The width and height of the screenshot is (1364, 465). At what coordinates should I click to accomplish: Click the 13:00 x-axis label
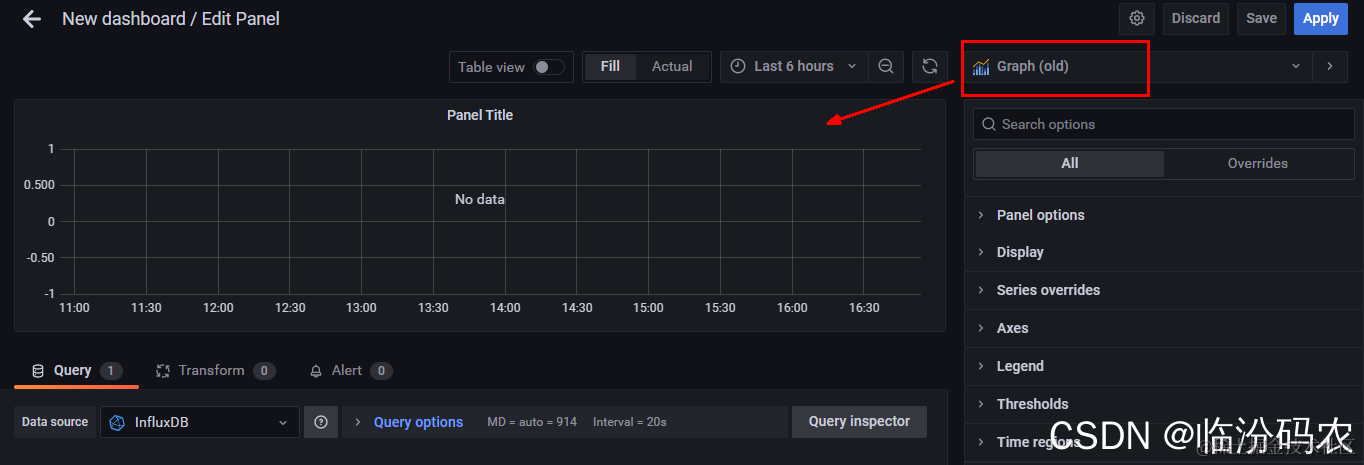point(361,308)
